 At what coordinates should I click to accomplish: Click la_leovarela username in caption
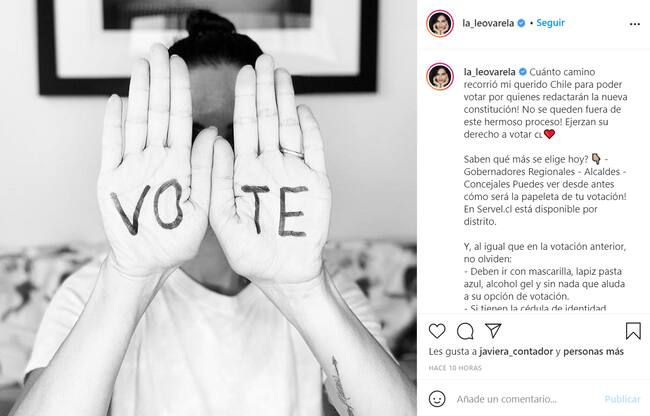pyautogui.click(x=490, y=72)
